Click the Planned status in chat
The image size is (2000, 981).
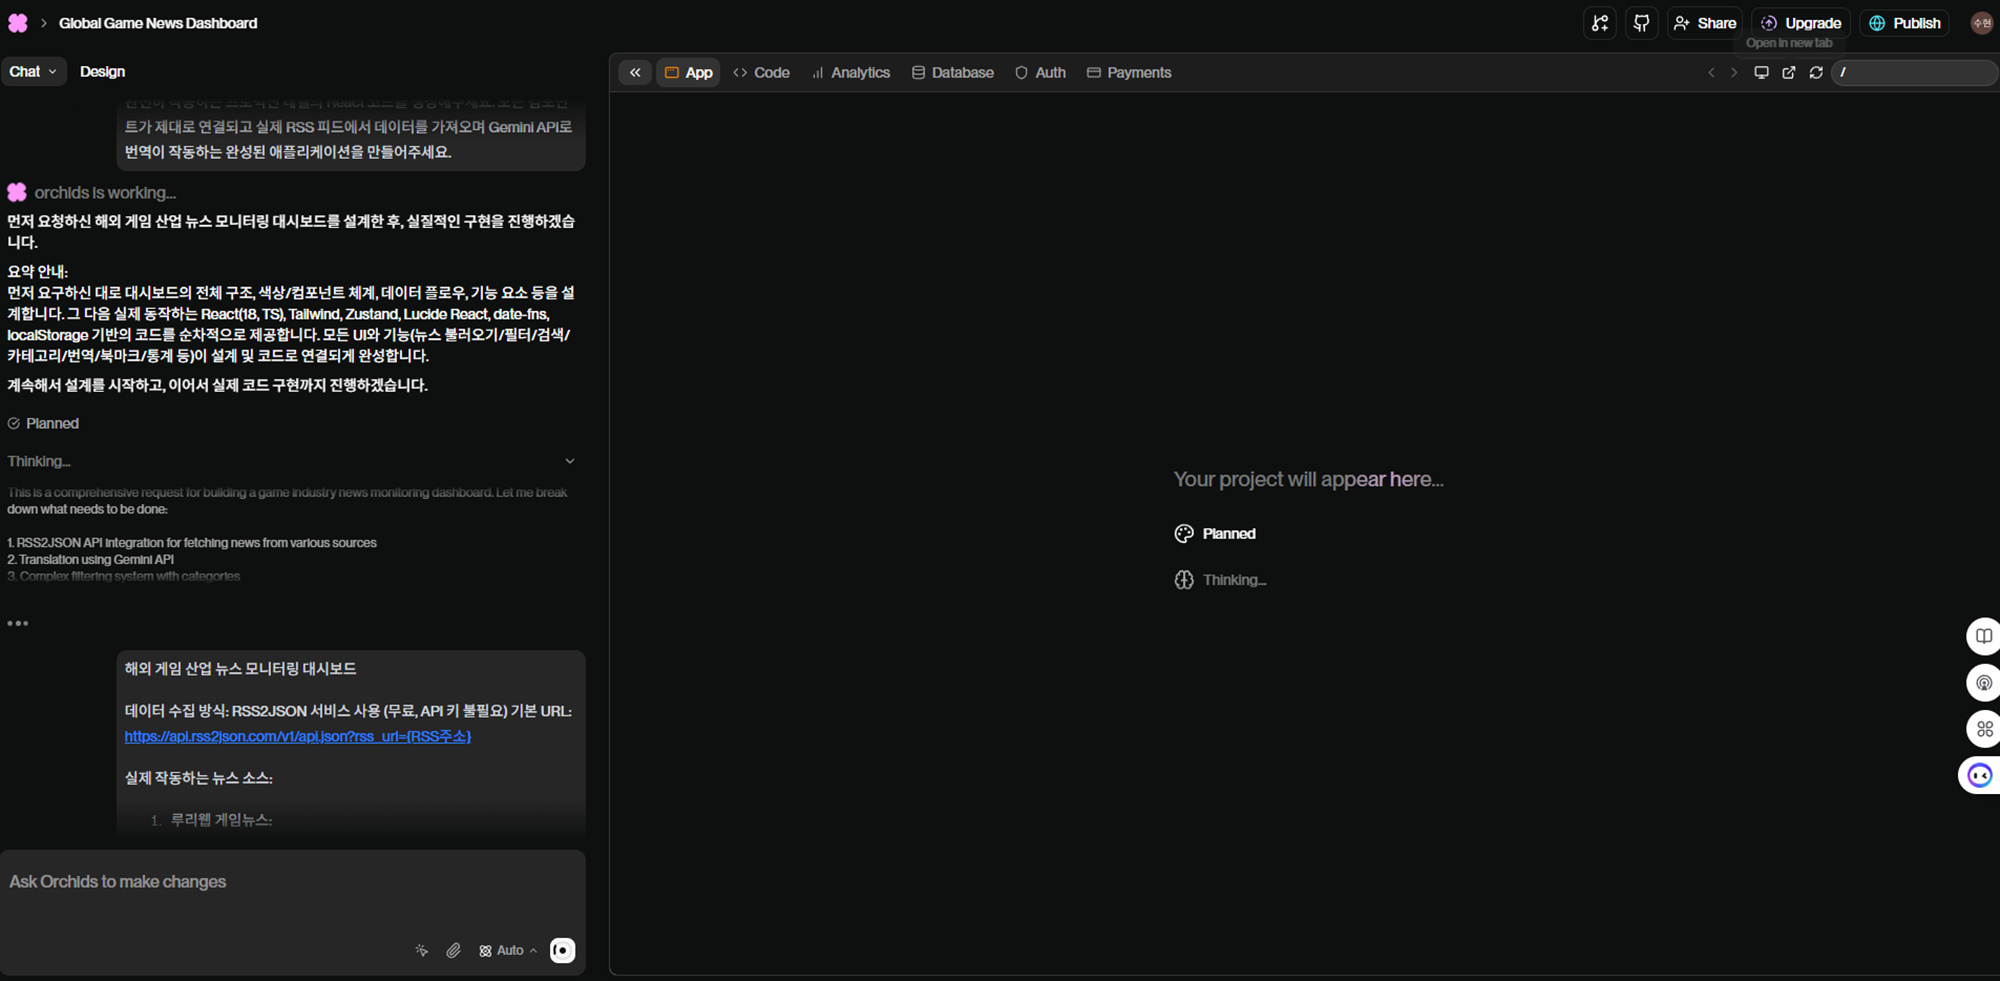coord(43,424)
